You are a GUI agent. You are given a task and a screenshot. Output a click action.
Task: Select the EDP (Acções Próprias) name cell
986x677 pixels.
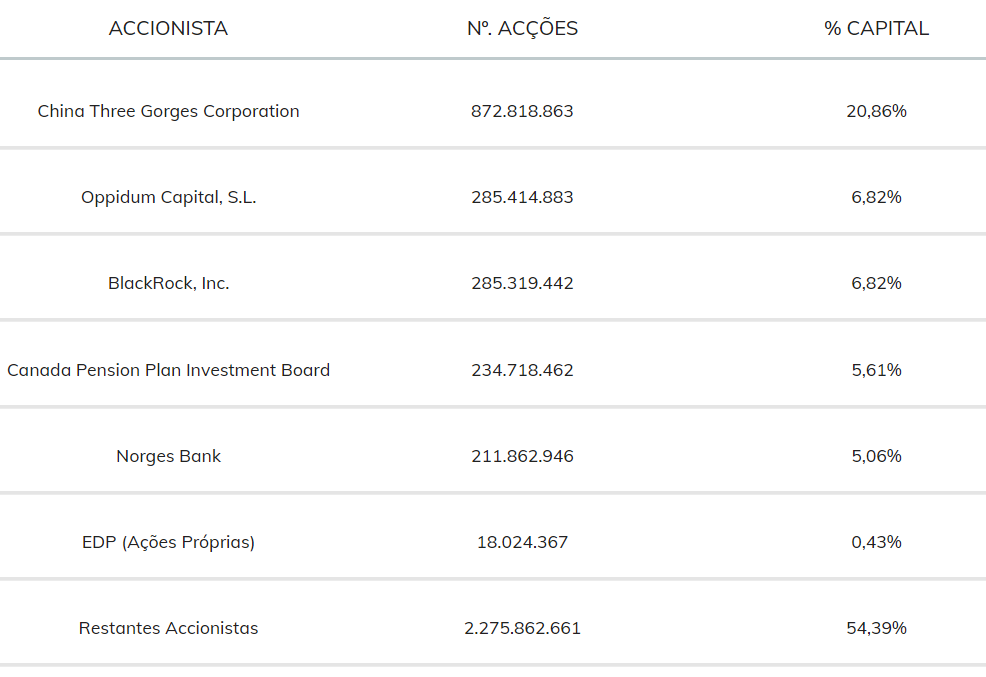point(168,542)
